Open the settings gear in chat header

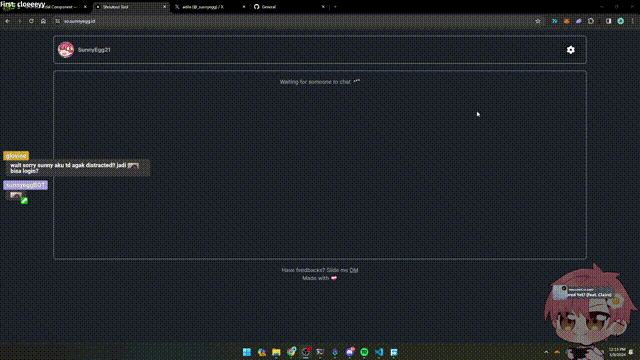tap(571, 50)
